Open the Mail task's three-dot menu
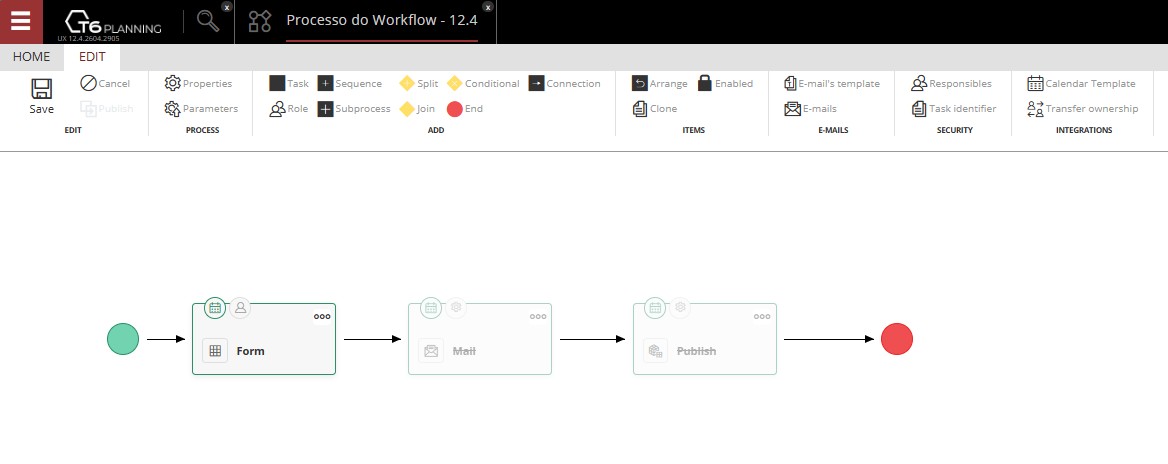Viewport: 1168px width, 464px height. point(538,317)
